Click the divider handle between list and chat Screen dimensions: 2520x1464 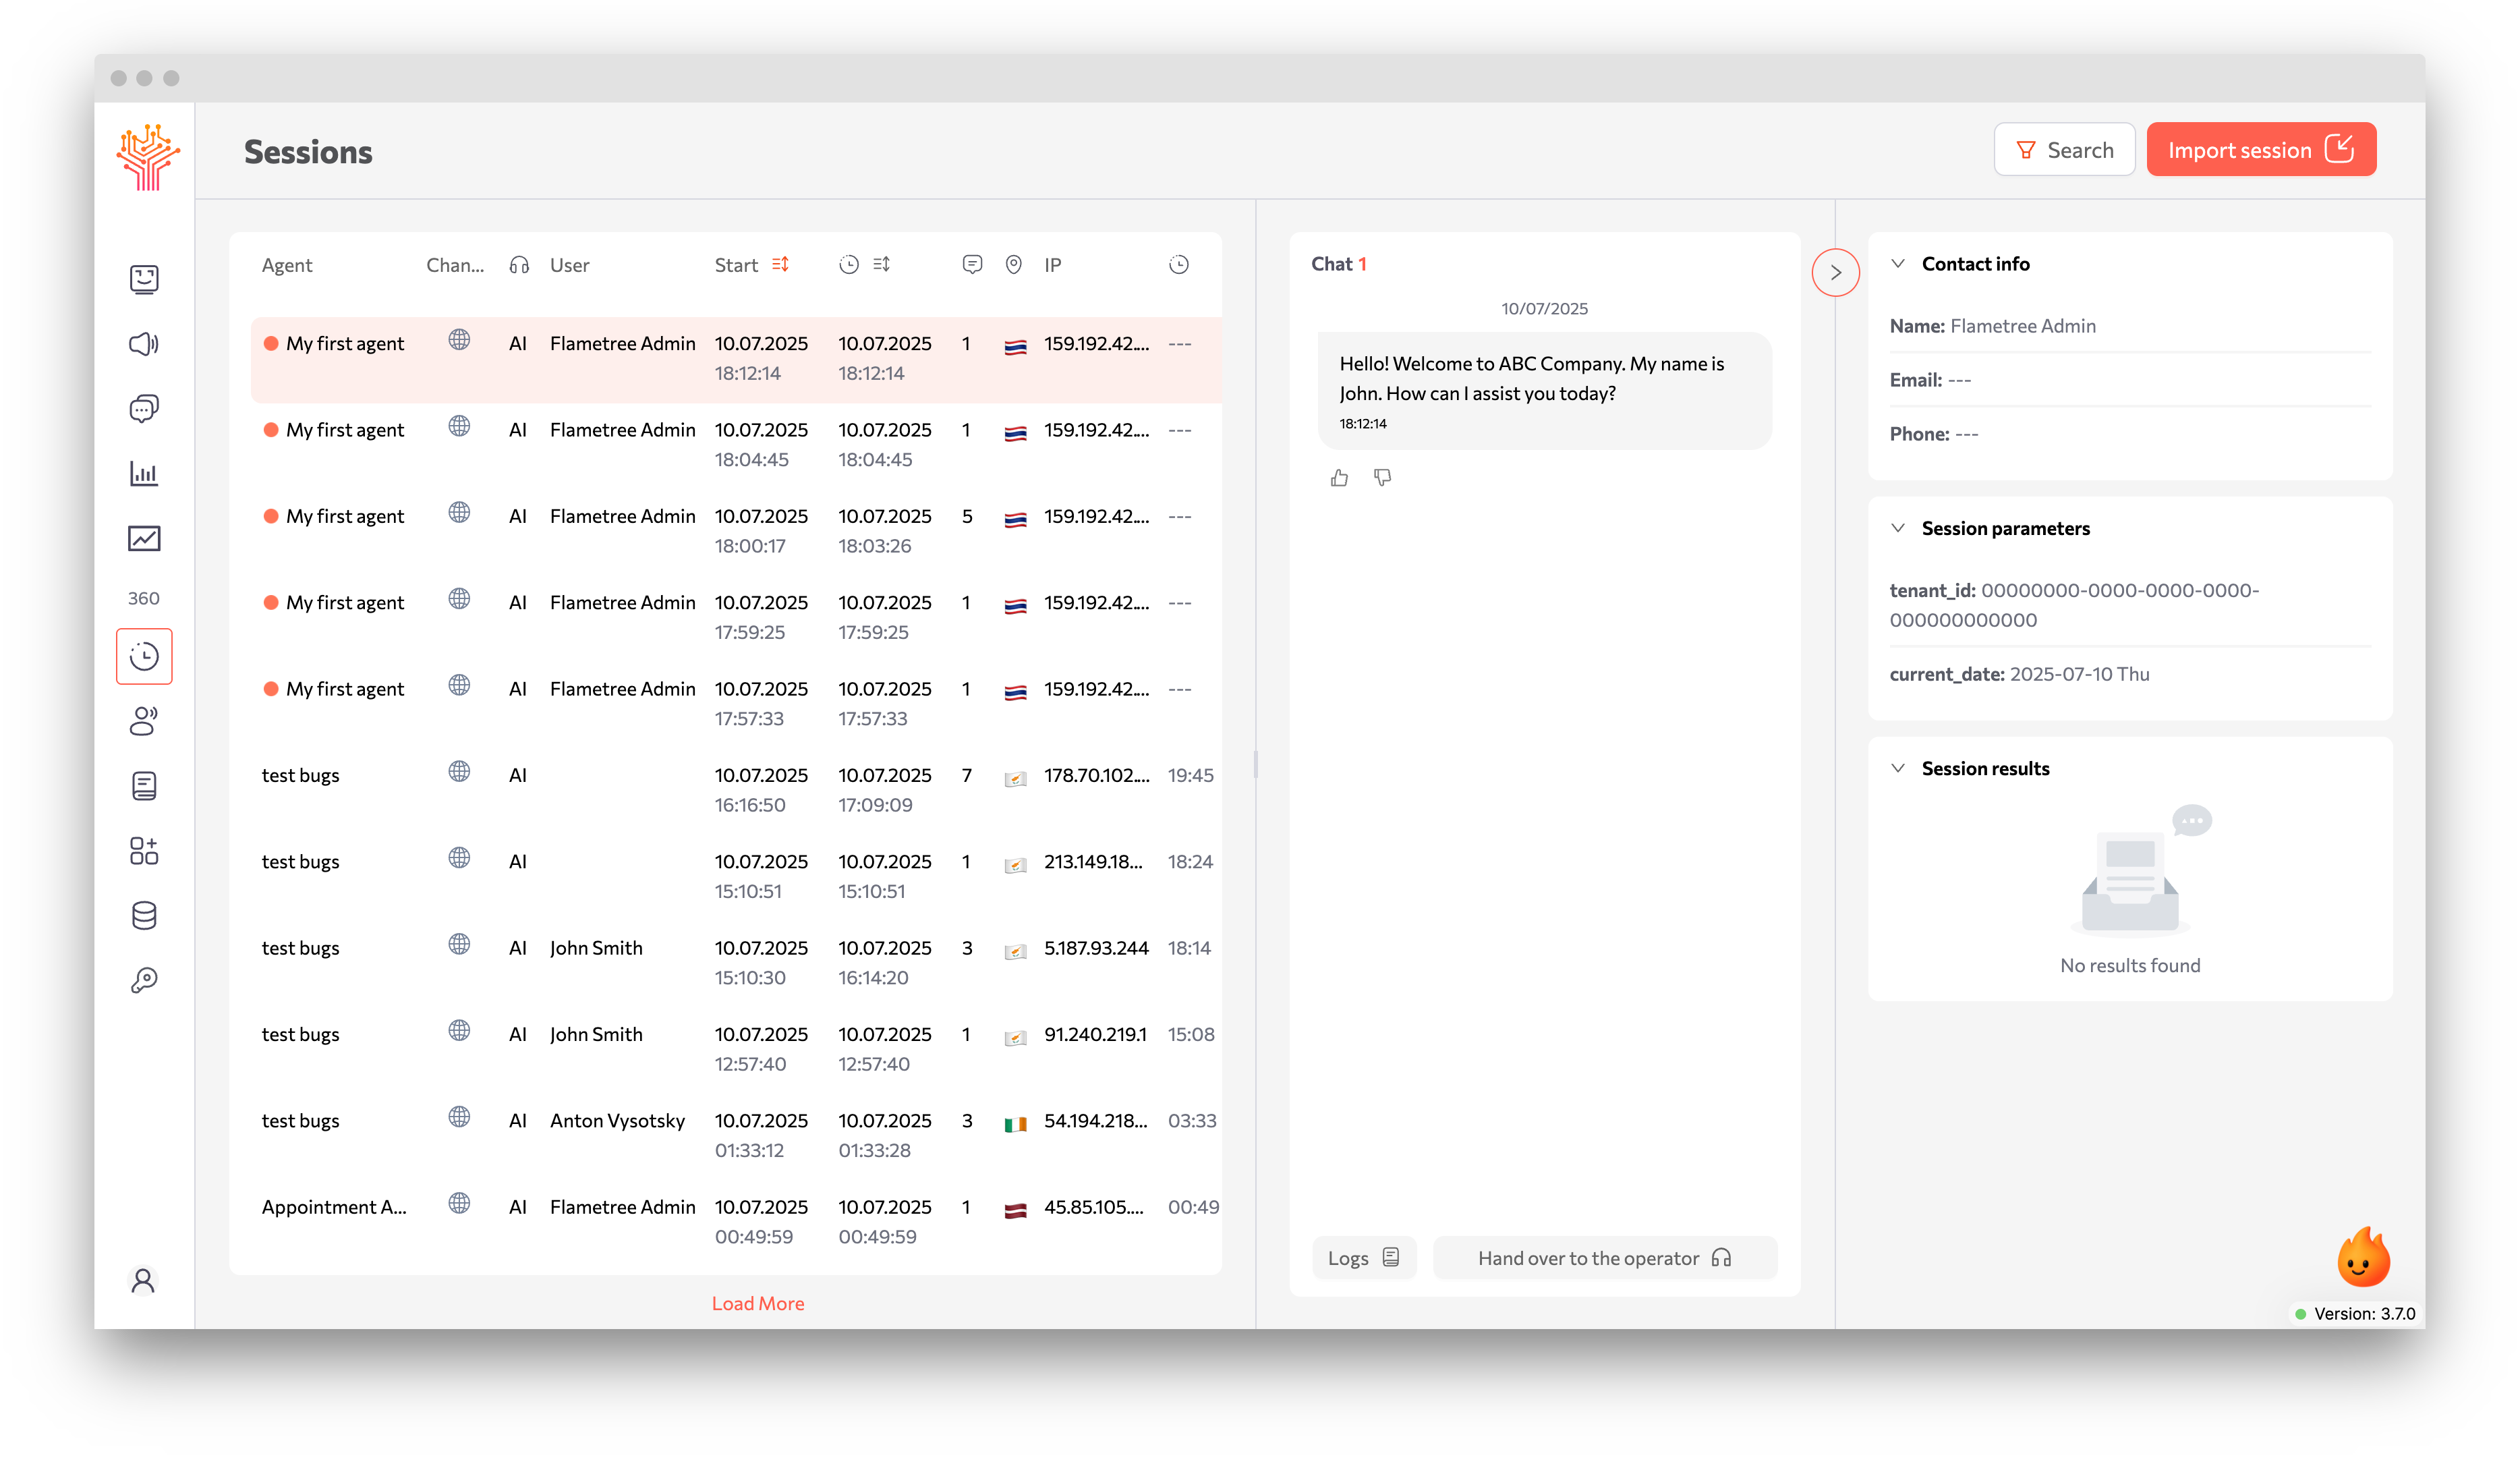click(x=1256, y=765)
